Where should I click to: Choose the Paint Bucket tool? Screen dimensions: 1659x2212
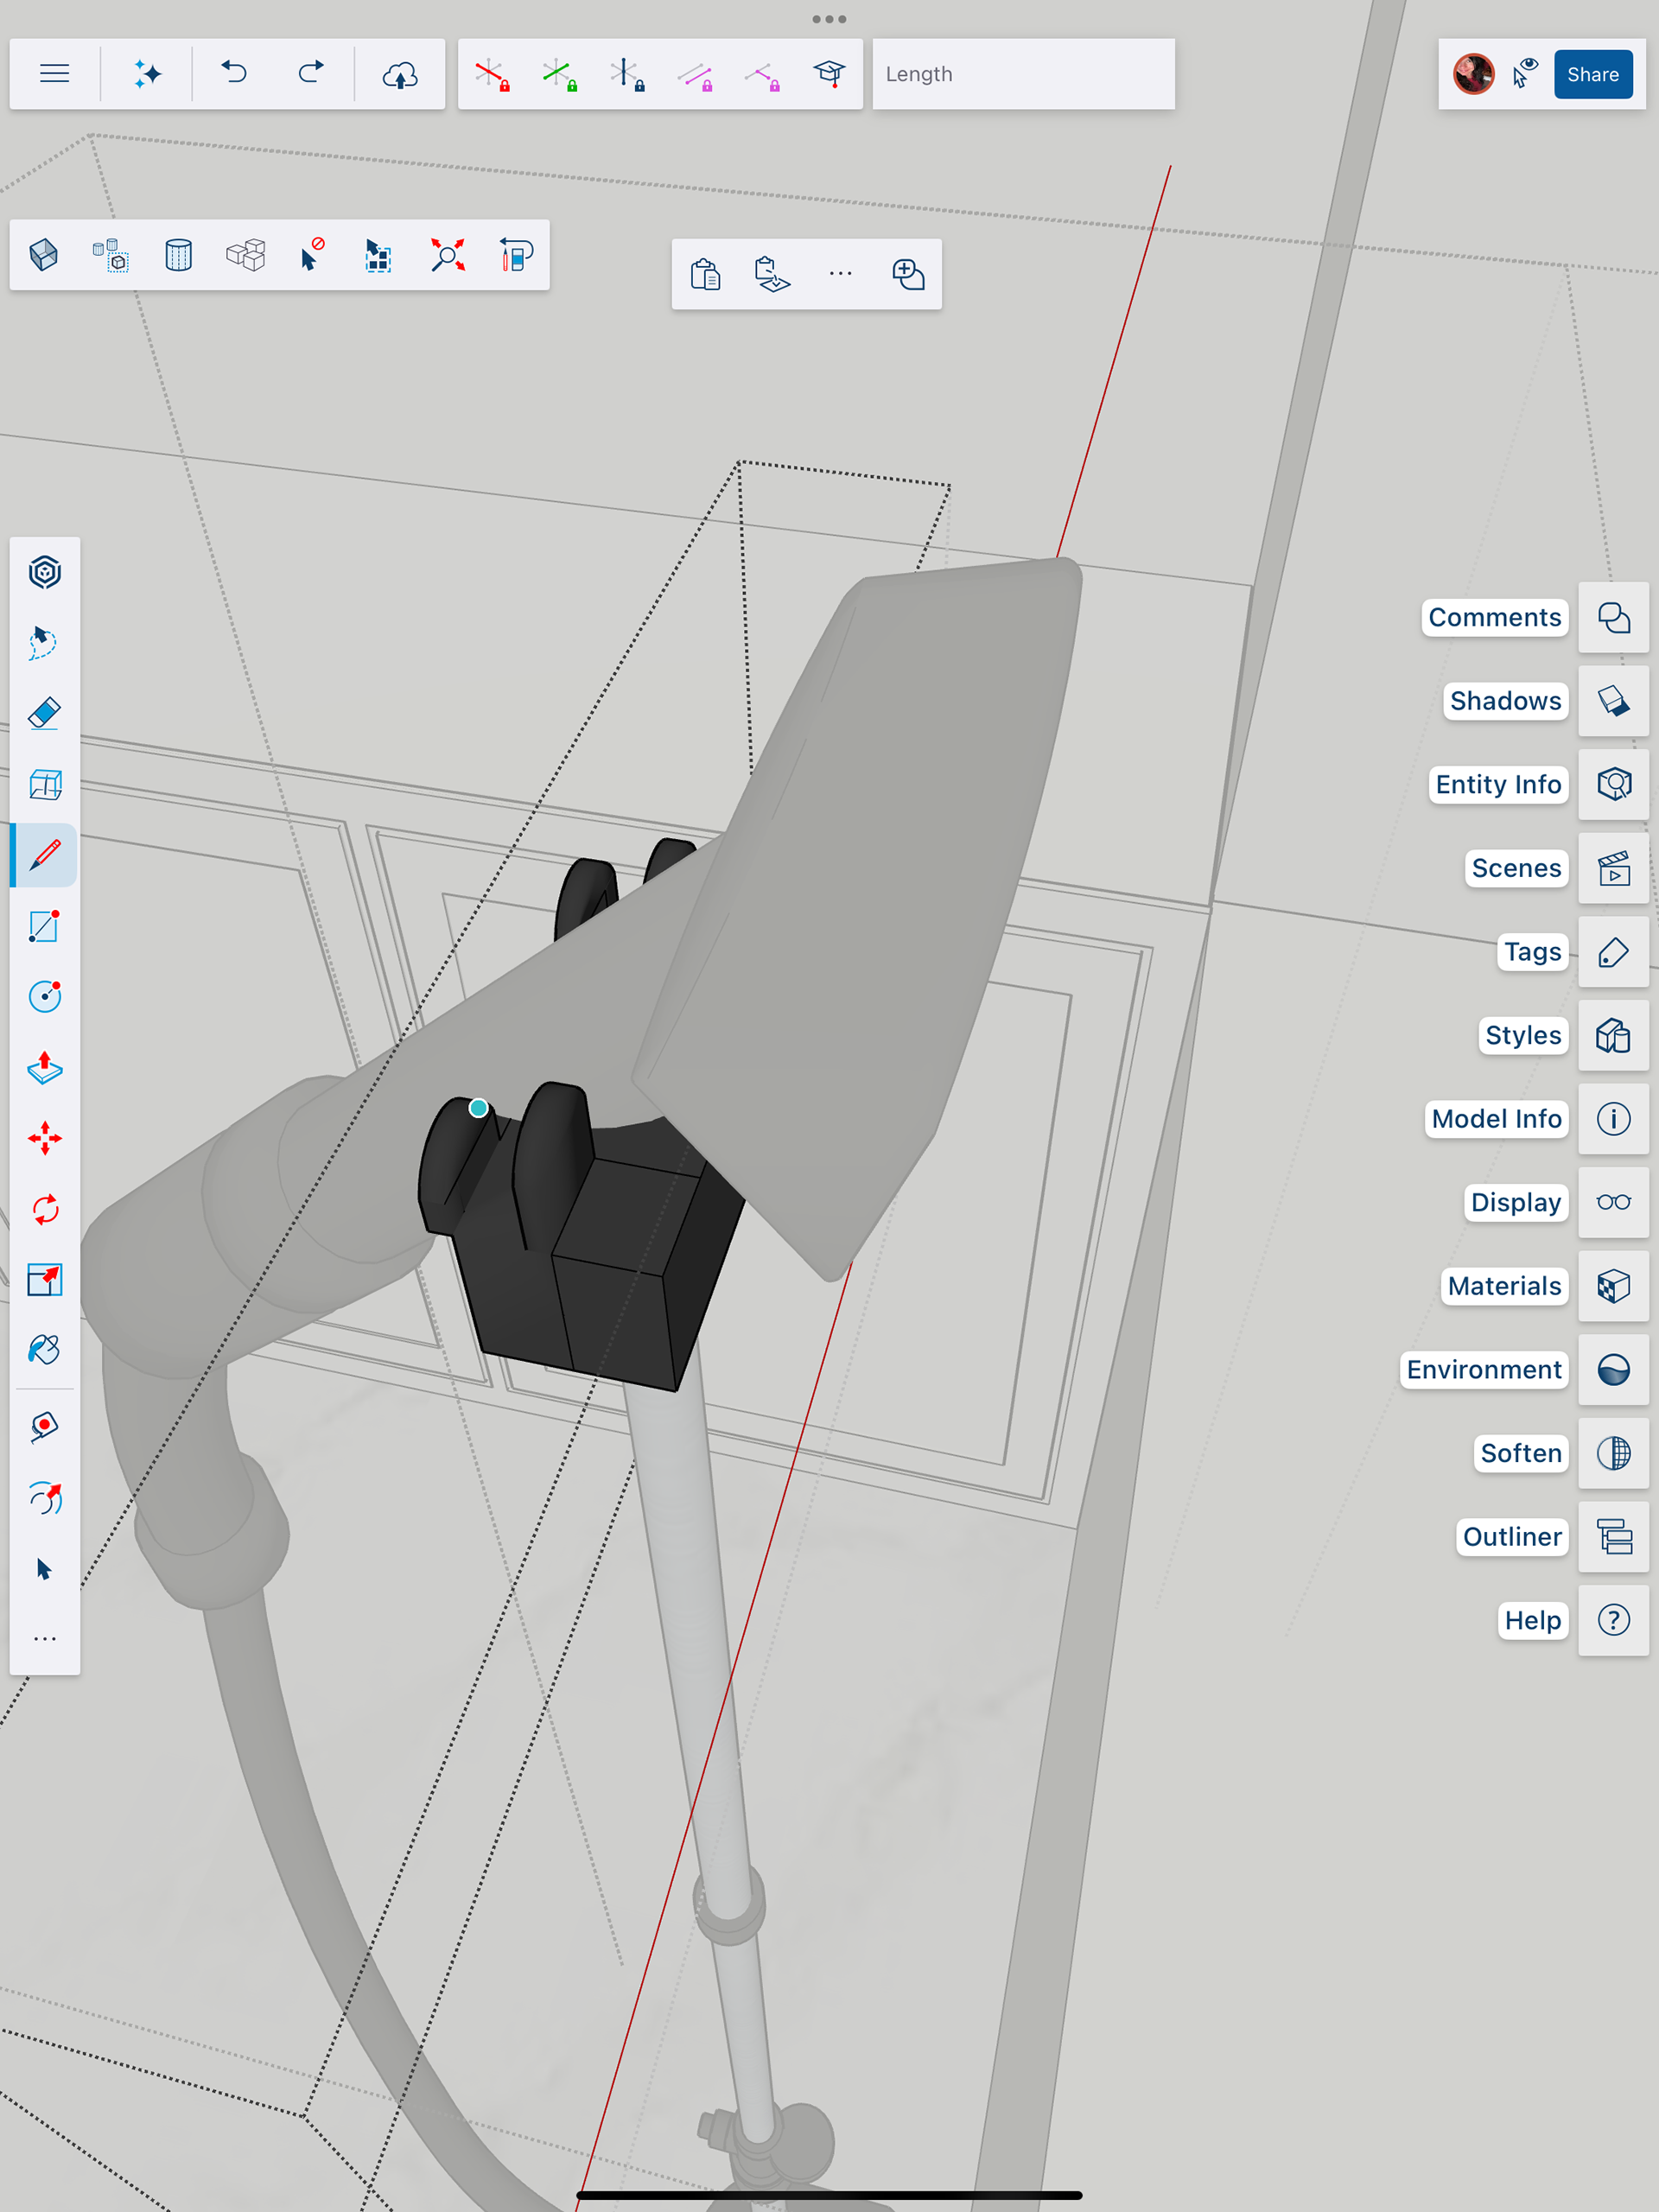44,1350
